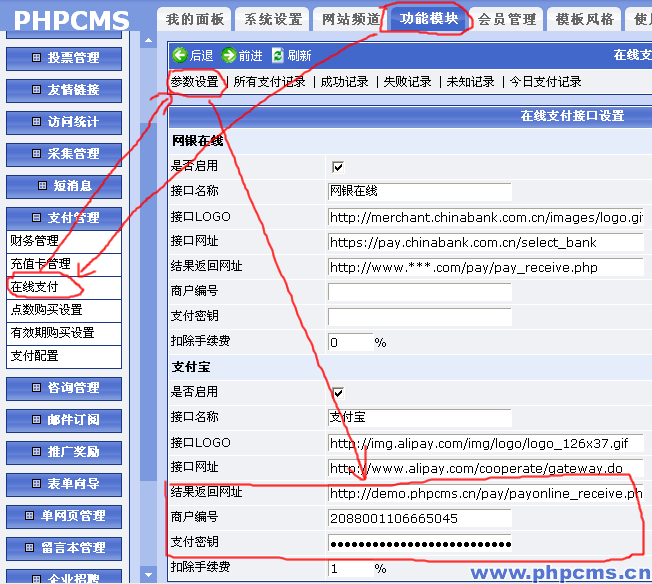This screenshot has width=652, height=584.
Task: Click the 支付宝 商户编号 field
Action: point(420,518)
